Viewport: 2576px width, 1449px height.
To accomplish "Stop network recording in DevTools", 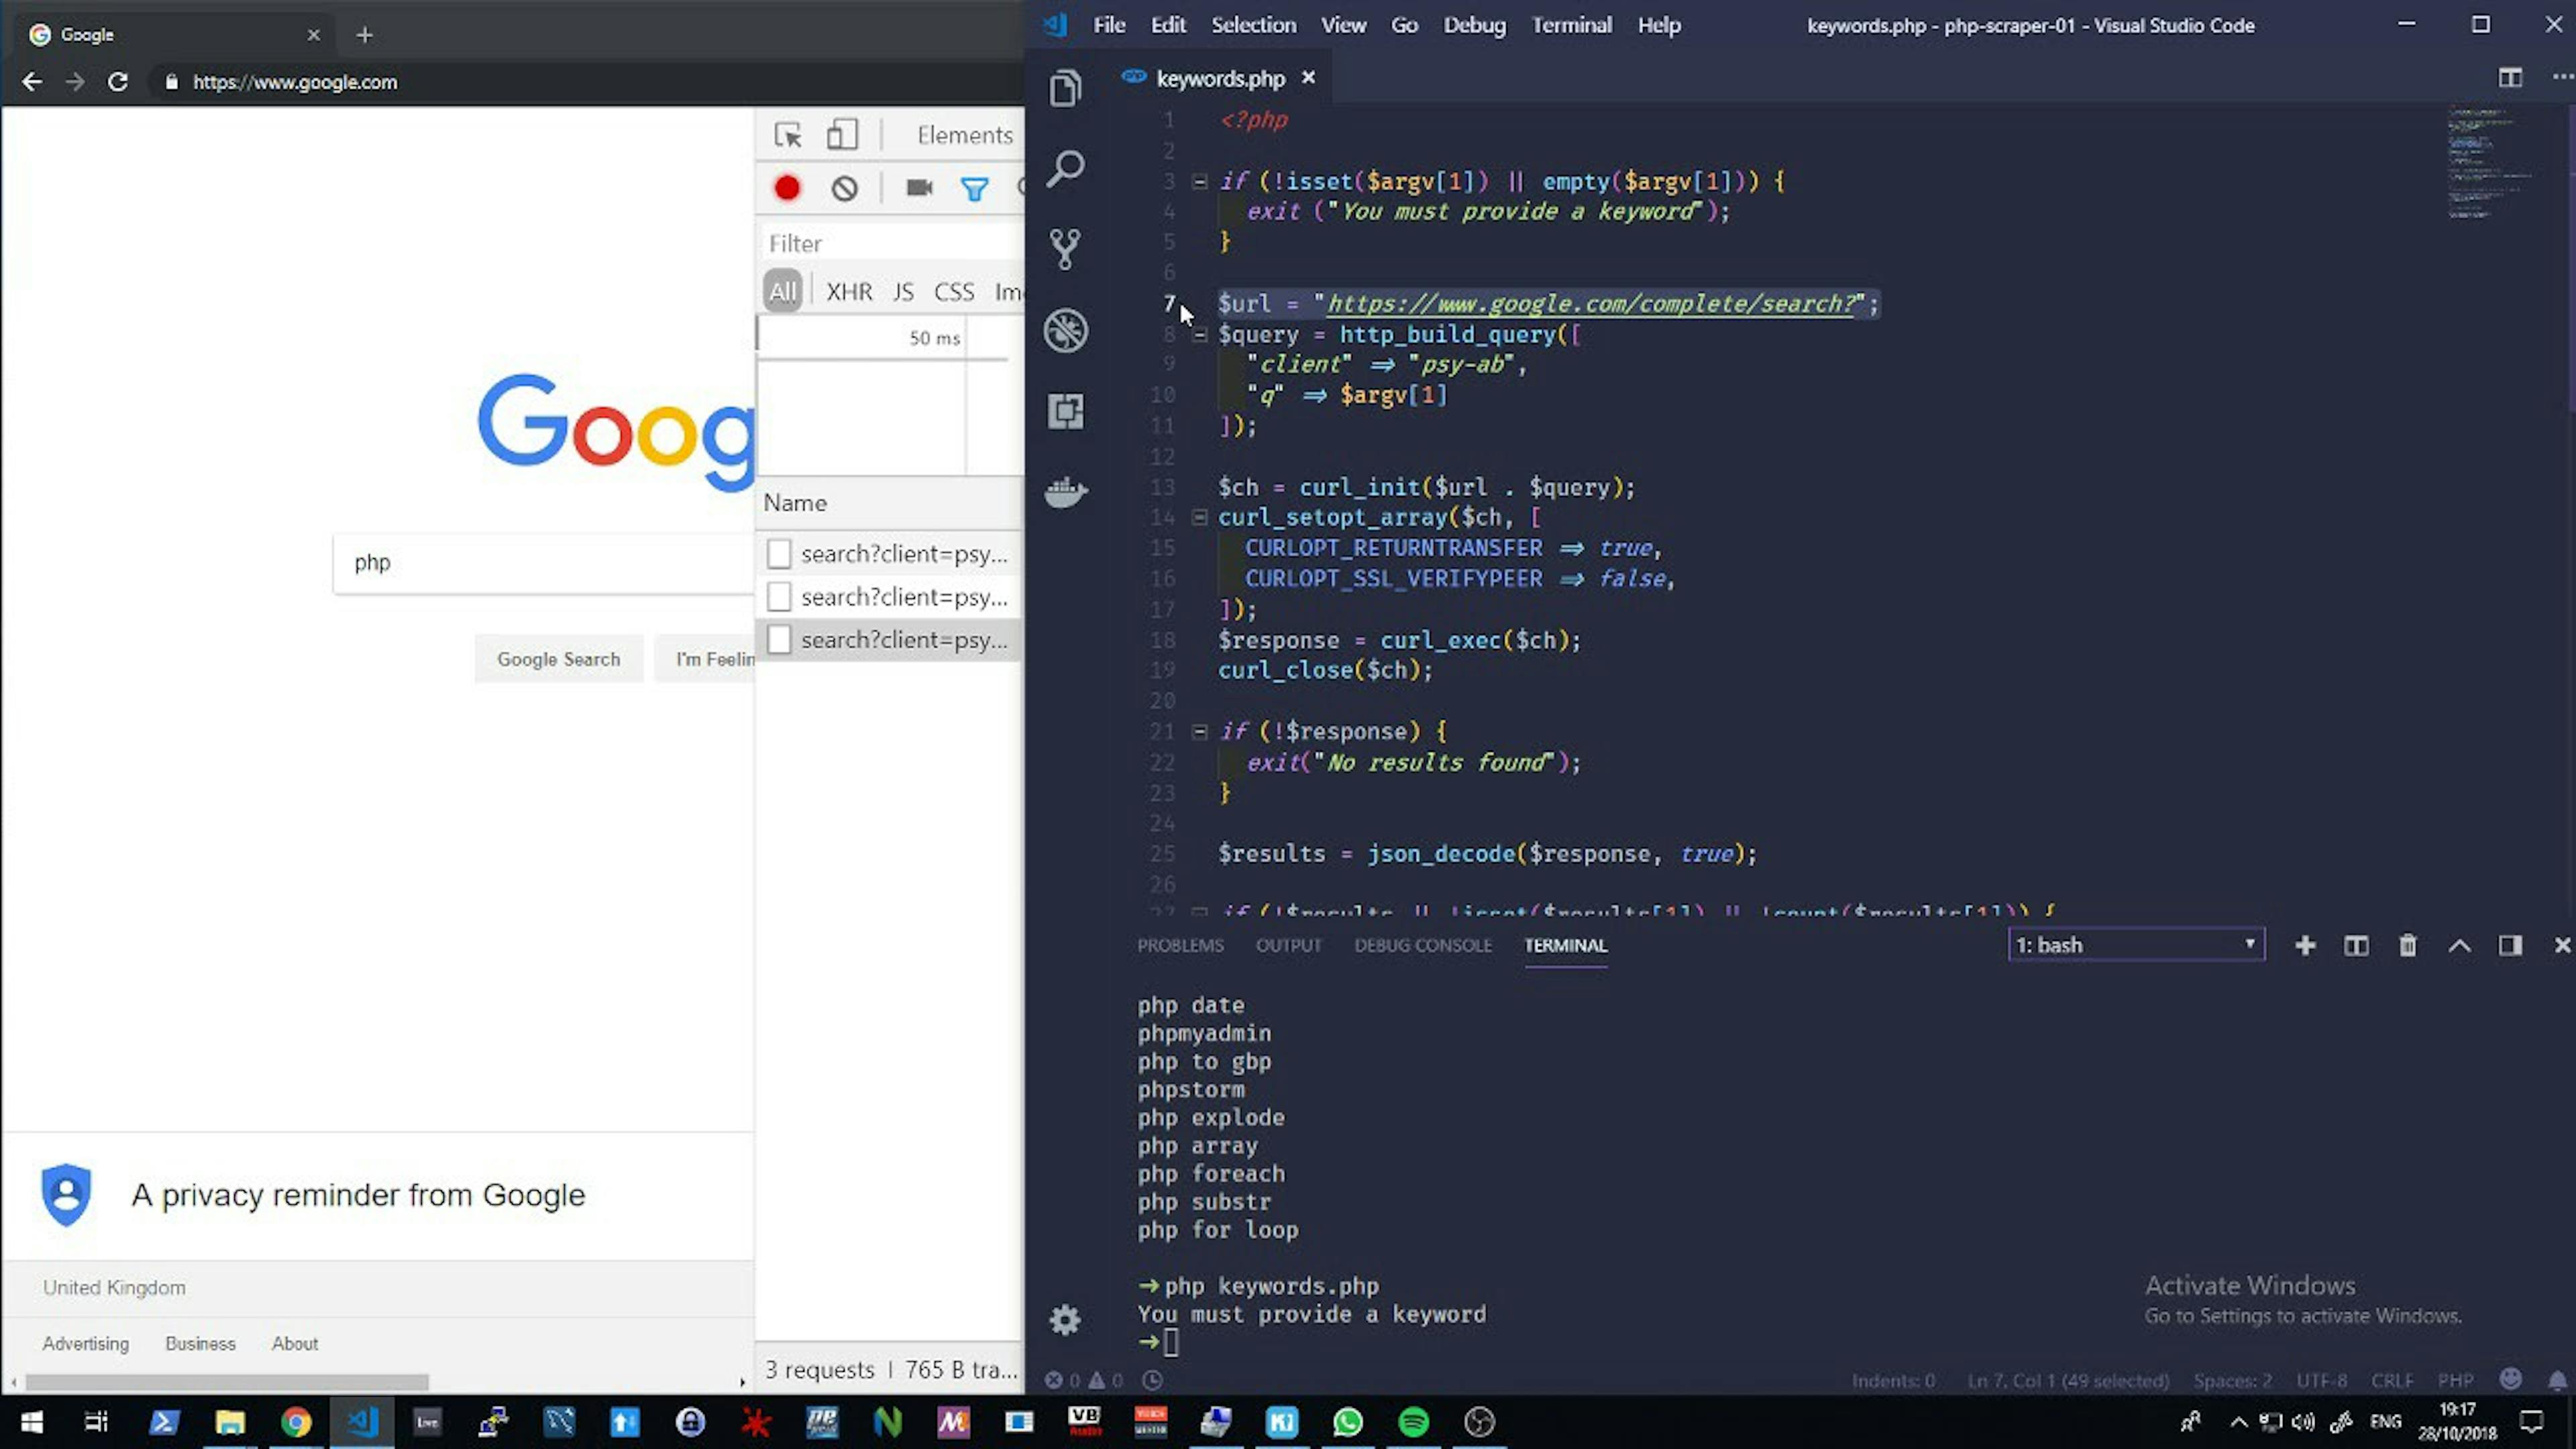I will 787,188.
